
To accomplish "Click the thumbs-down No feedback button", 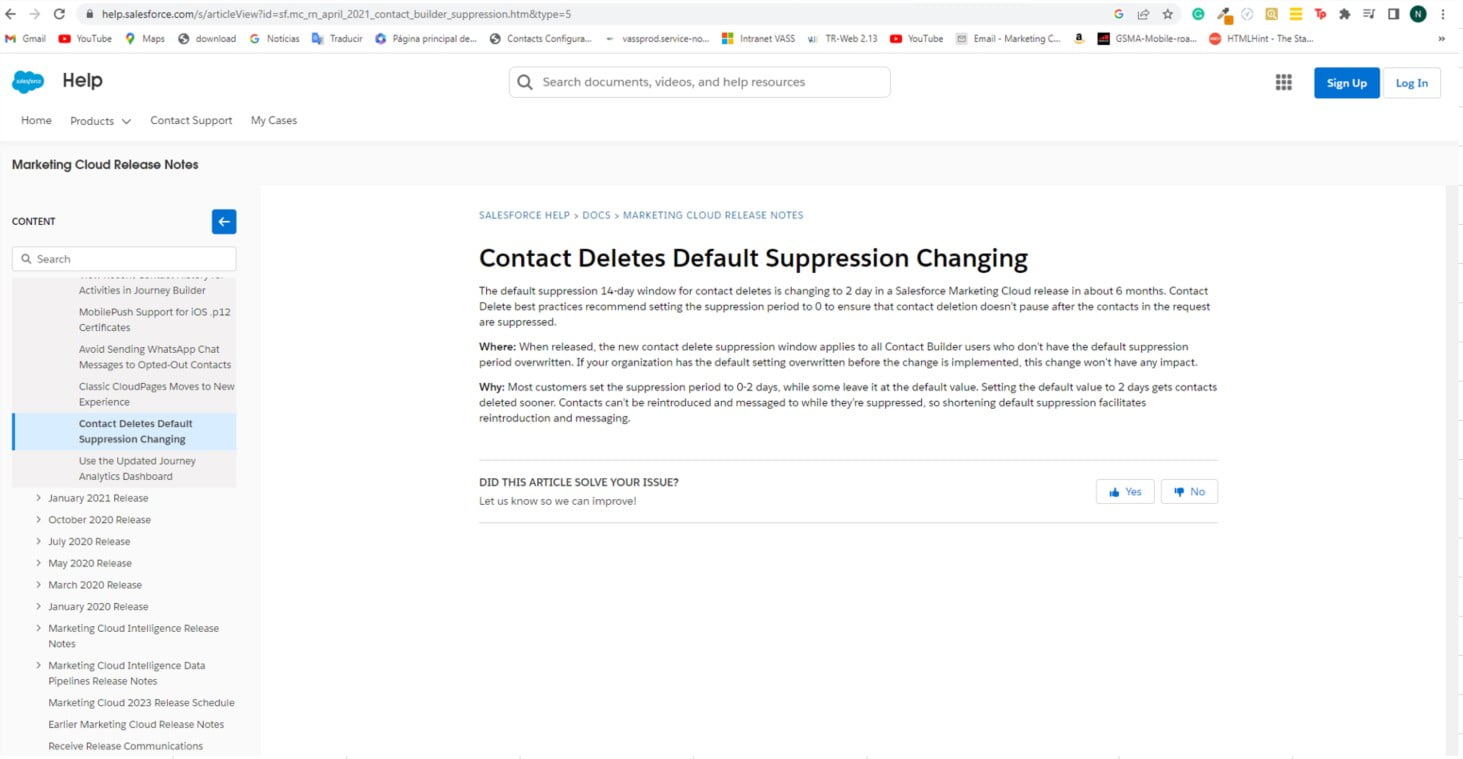I will [x=1189, y=492].
